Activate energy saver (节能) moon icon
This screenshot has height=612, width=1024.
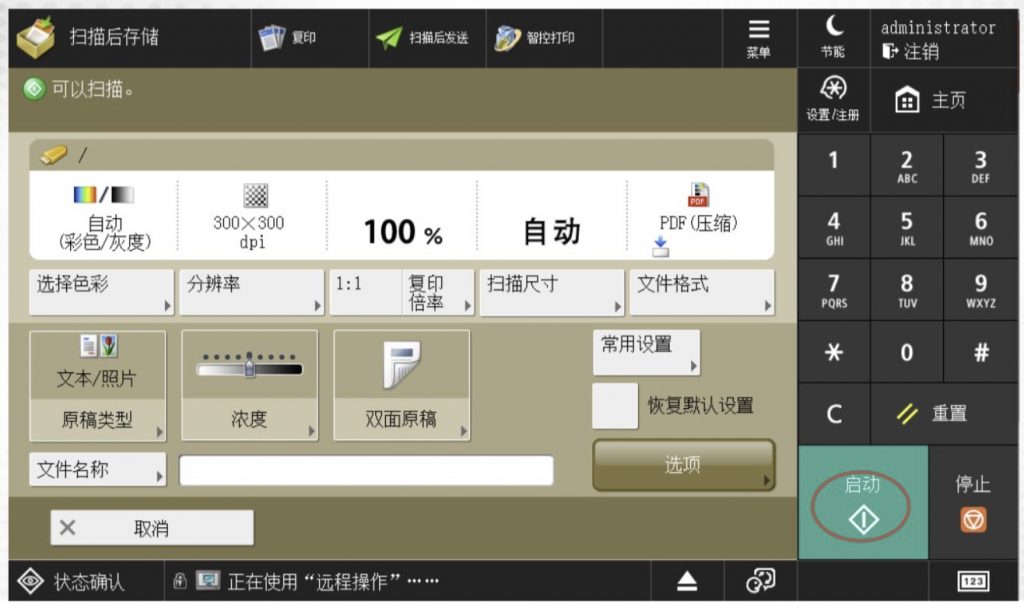[x=833, y=38]
